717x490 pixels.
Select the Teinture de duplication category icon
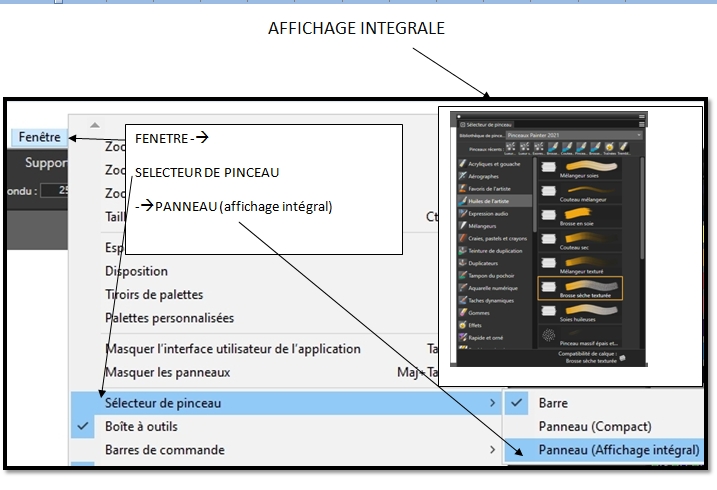463,250
